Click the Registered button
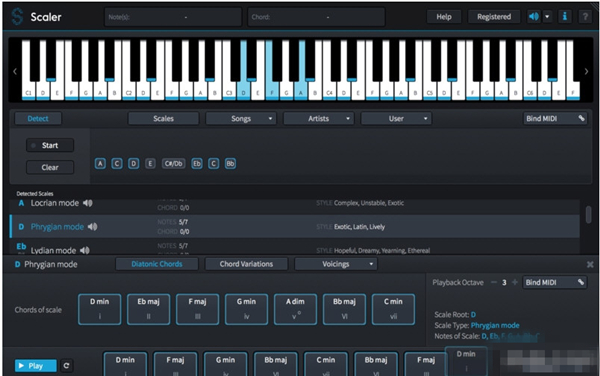The image size is (600, 376). [x=494, y=16]
